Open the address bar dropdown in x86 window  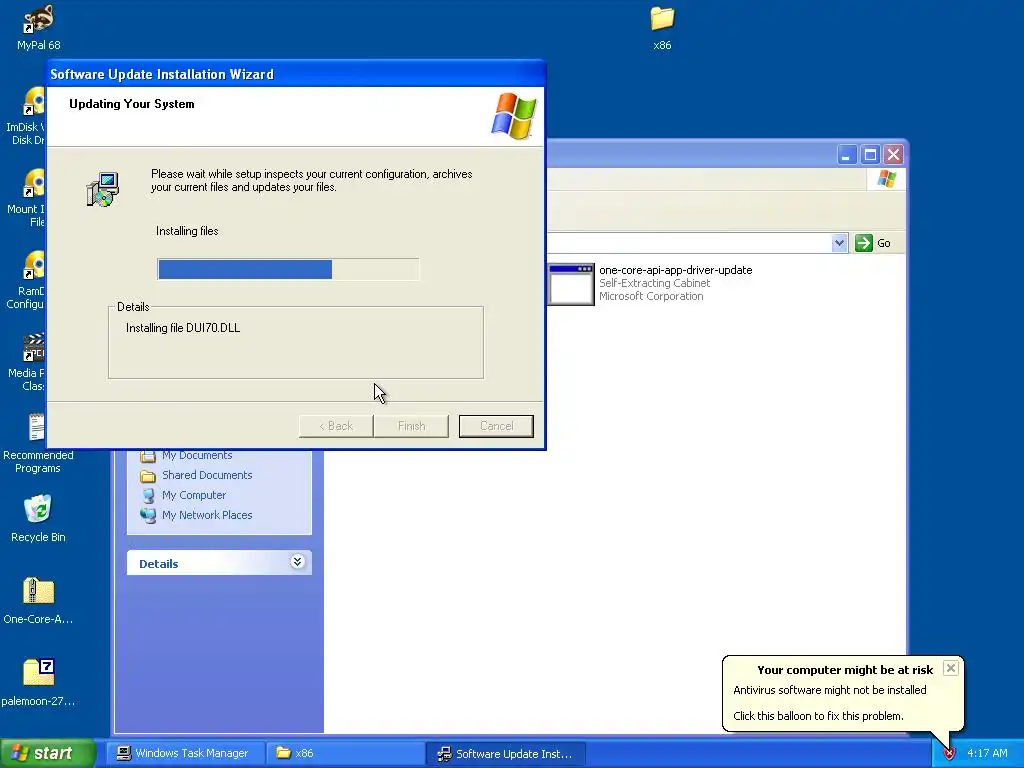coord(839,243)
